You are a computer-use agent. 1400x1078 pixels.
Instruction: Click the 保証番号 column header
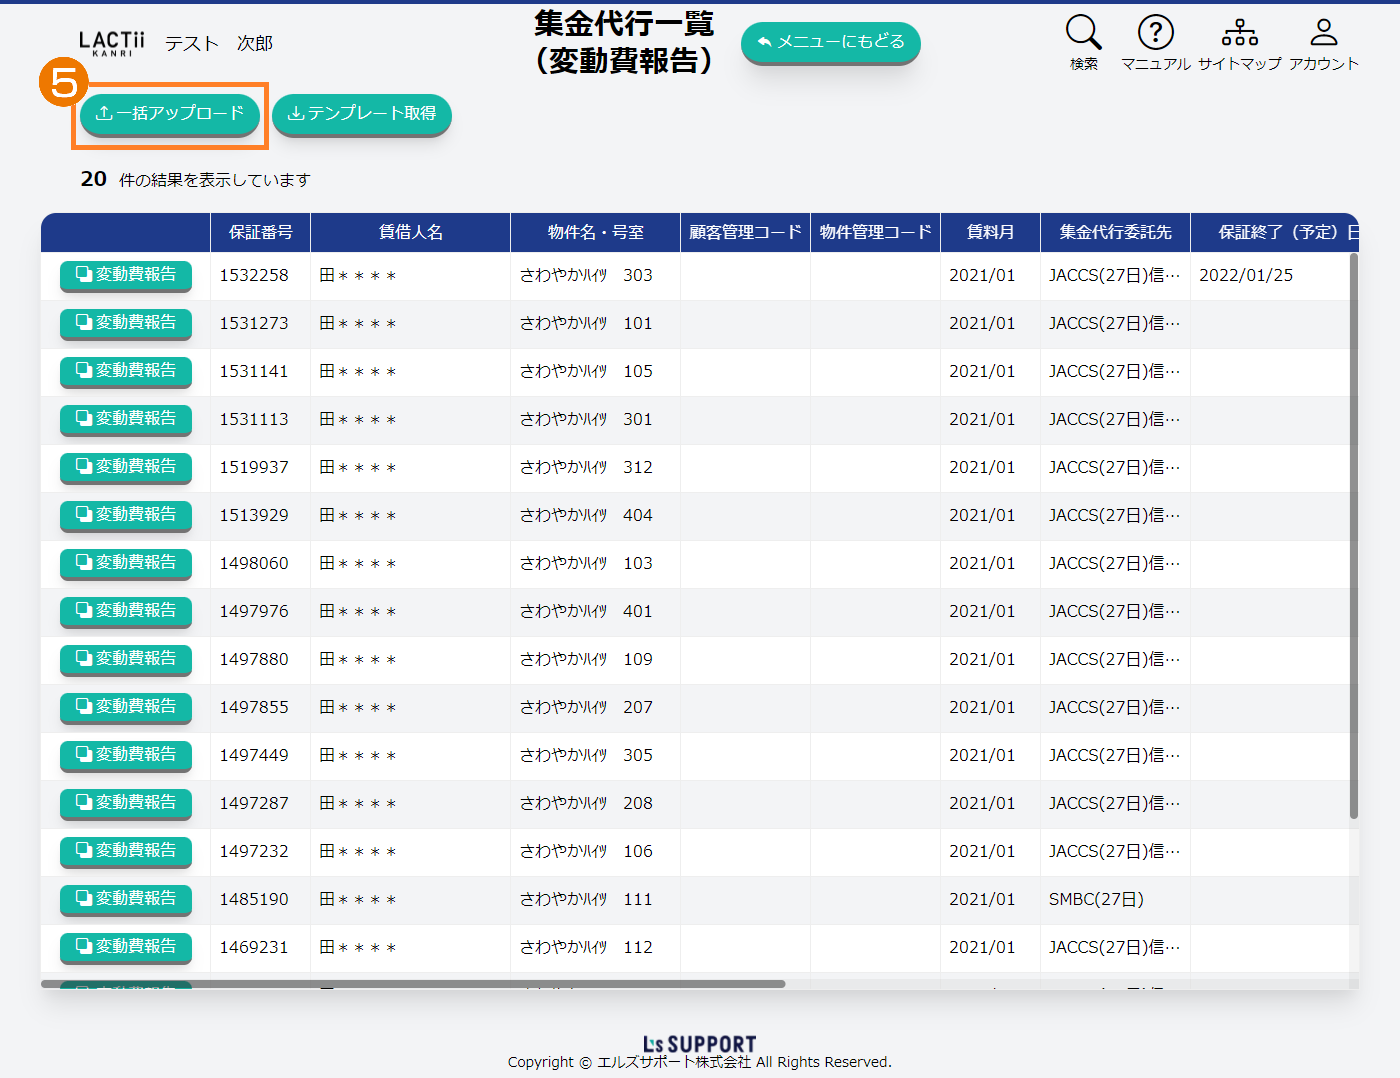pos(260,232)
